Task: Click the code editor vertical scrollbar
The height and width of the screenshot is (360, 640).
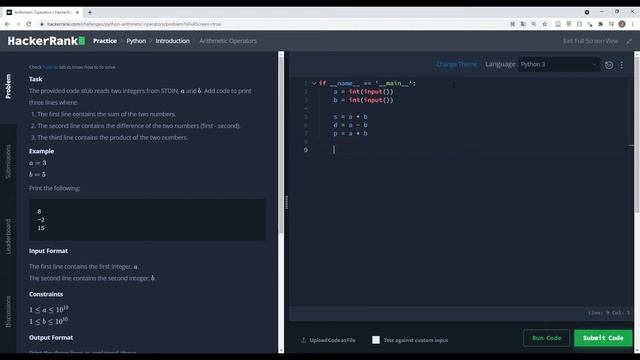Action: [637, 135]
